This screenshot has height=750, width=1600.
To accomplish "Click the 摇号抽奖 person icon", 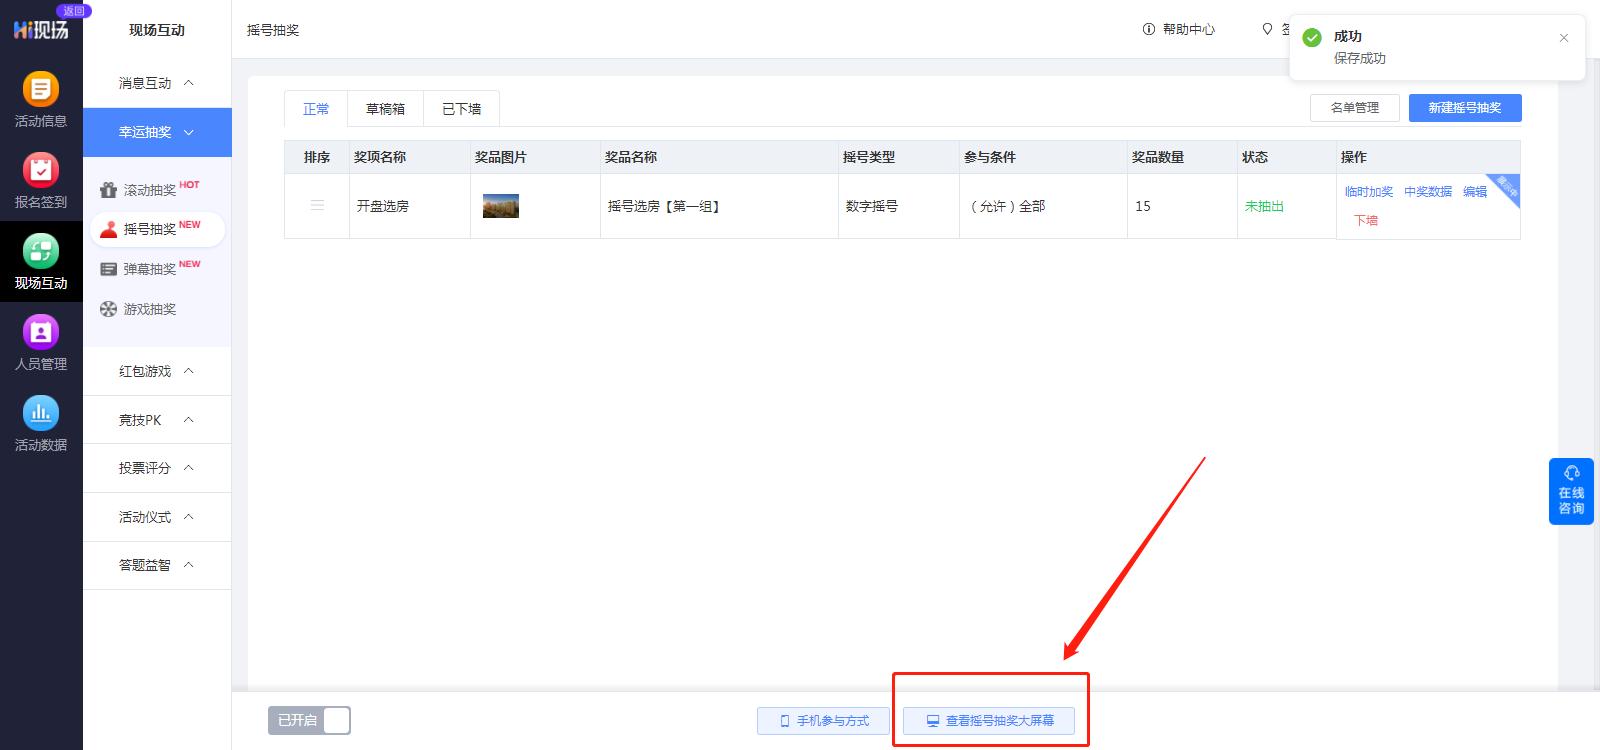I will pos(108,230).
